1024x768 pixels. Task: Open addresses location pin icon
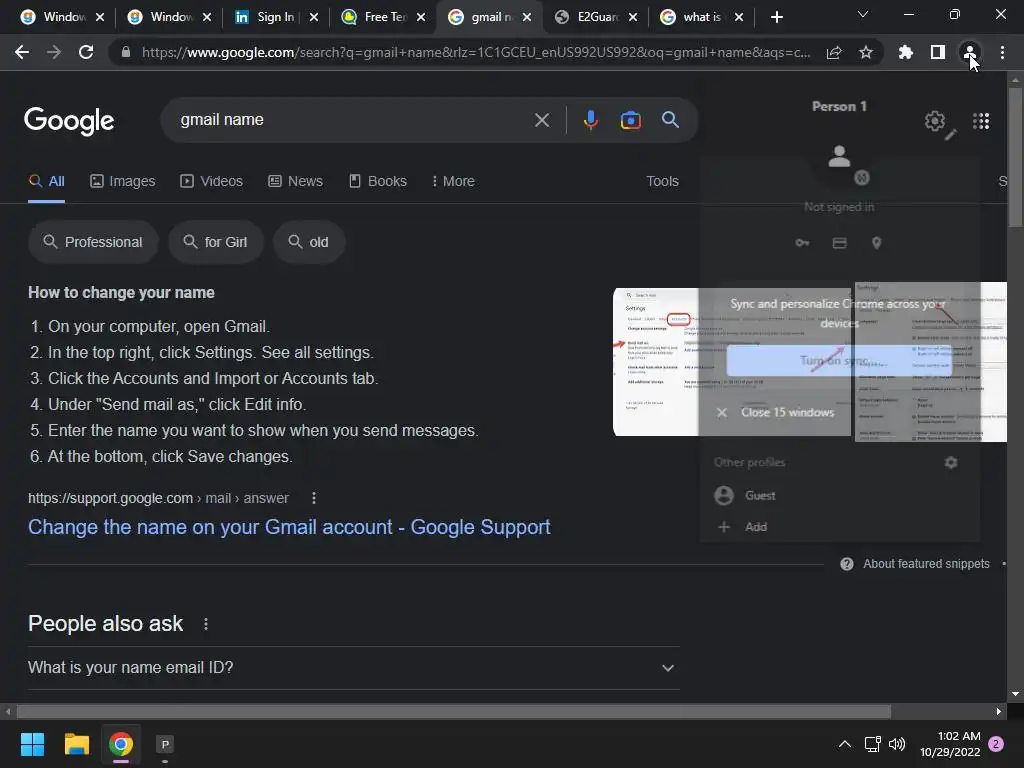pyautogui.click(x=876, y=243)
